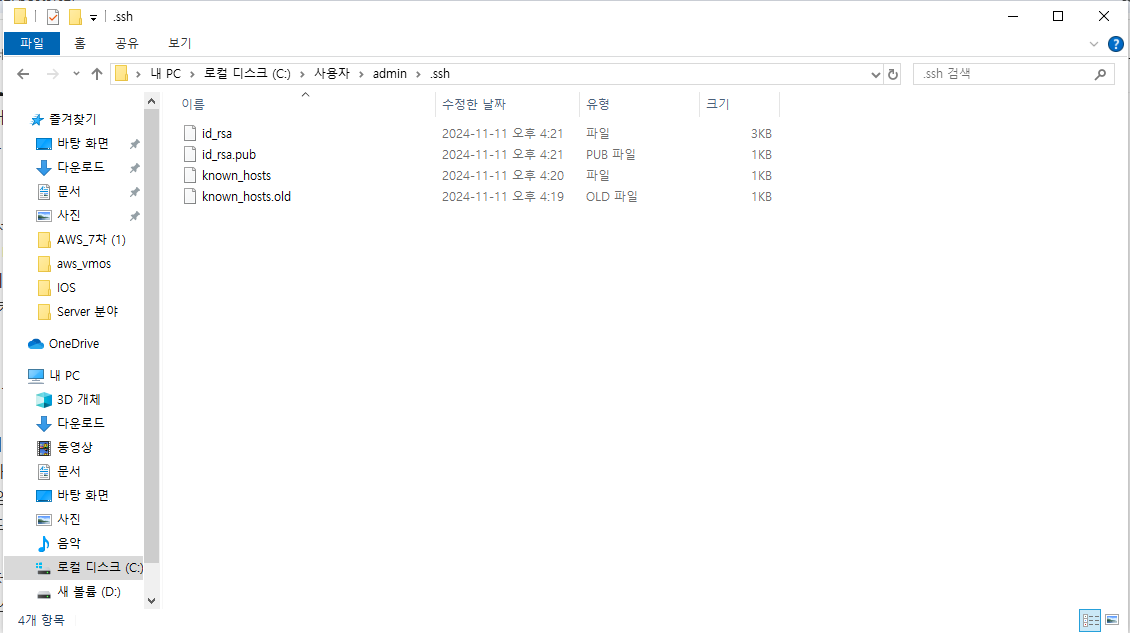This screenshot has width=1130, height=633.
Task: Click the sidebar scroll up arrow
Action: (x=151, y=102)
